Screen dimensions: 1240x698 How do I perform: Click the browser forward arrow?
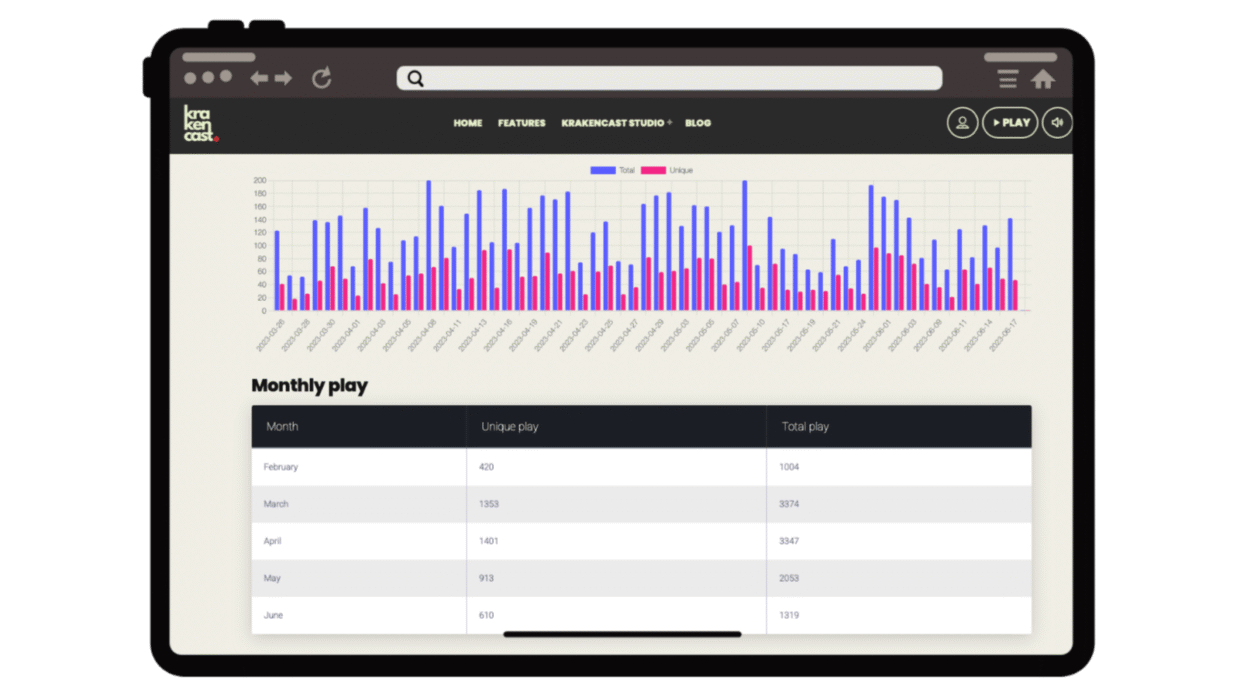click(x=284, y=78)
